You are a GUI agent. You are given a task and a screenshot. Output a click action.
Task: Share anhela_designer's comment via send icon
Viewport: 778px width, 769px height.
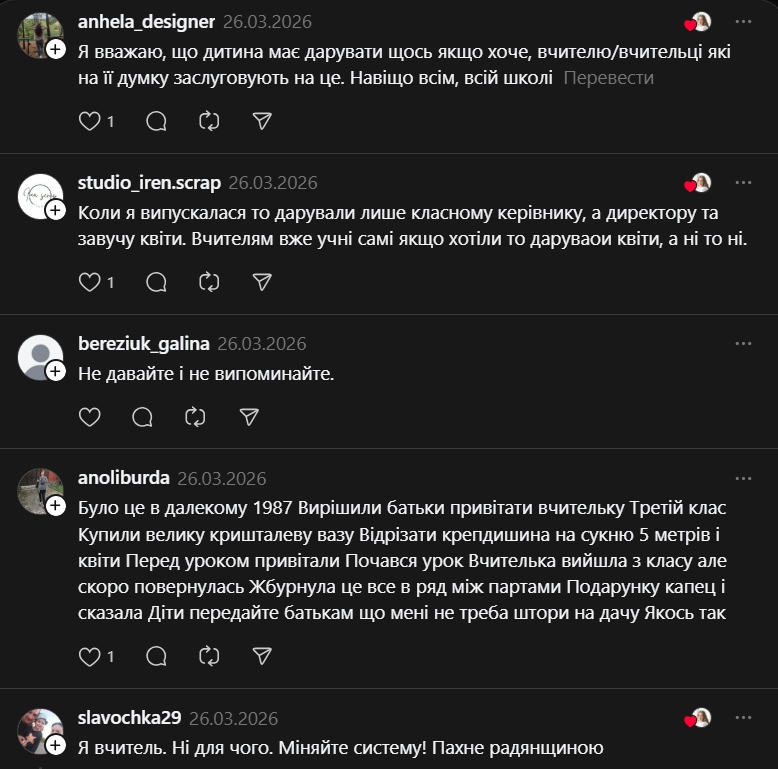pyautogui.click(x=262, y=121)
